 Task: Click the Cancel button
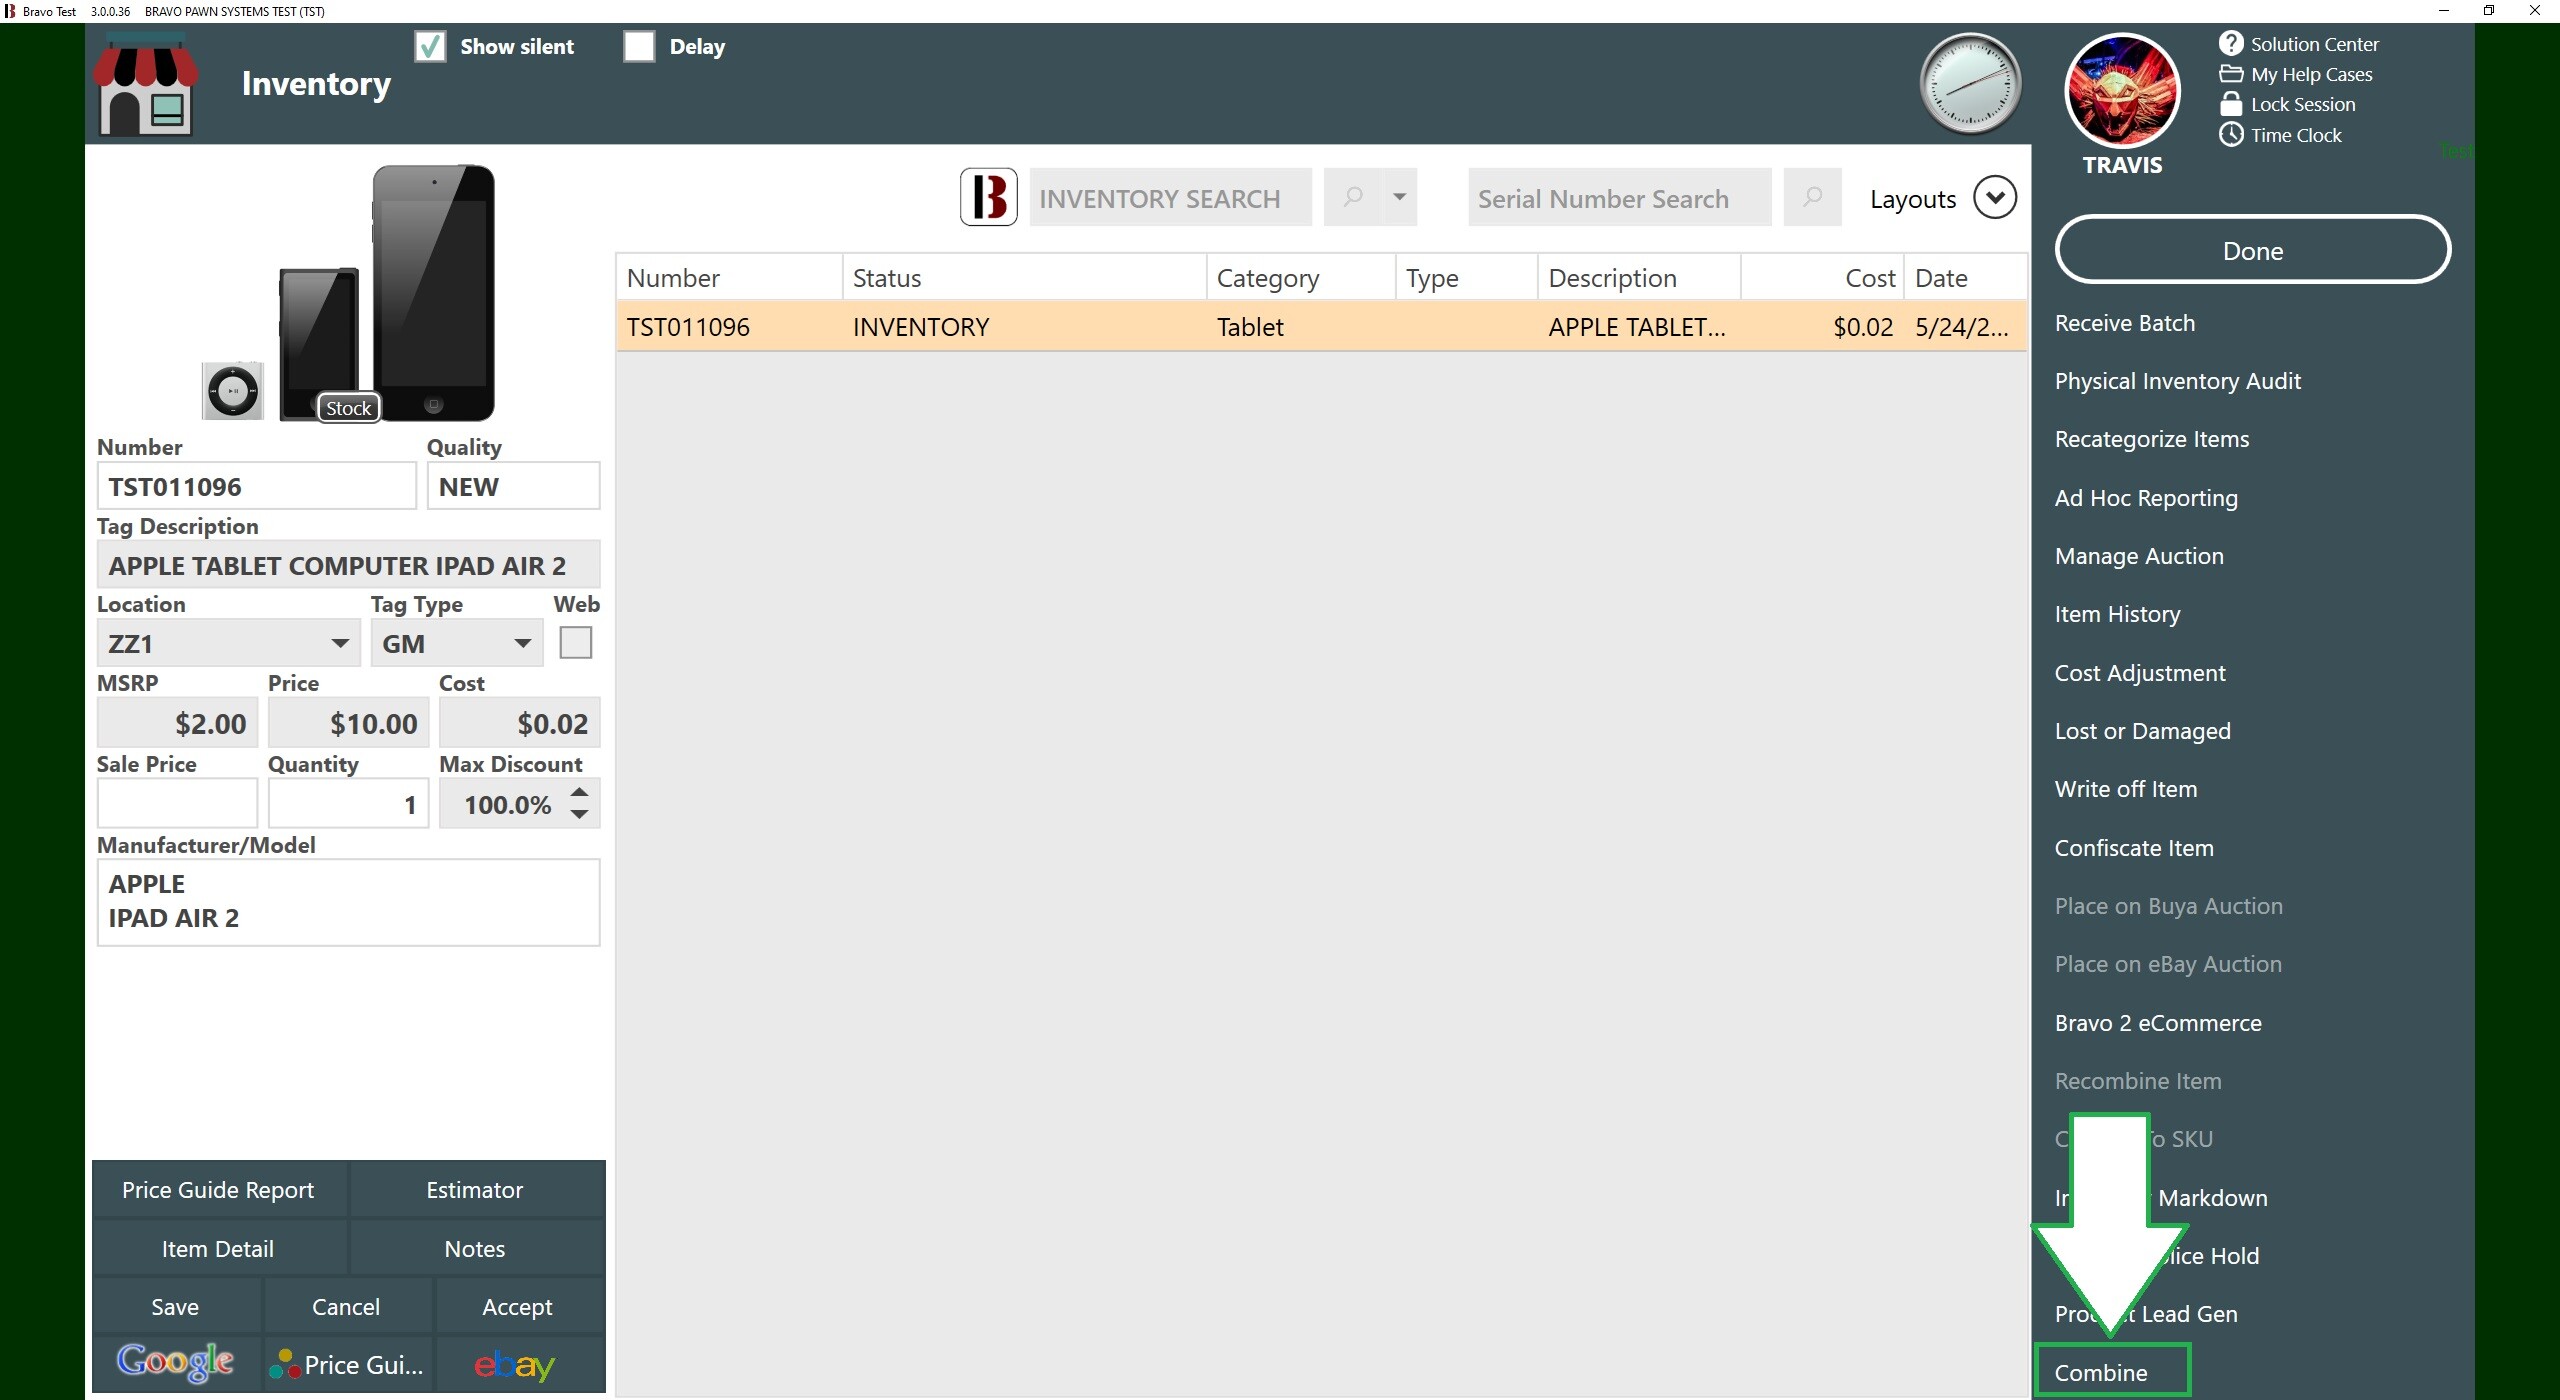(x=346, y=1306)
